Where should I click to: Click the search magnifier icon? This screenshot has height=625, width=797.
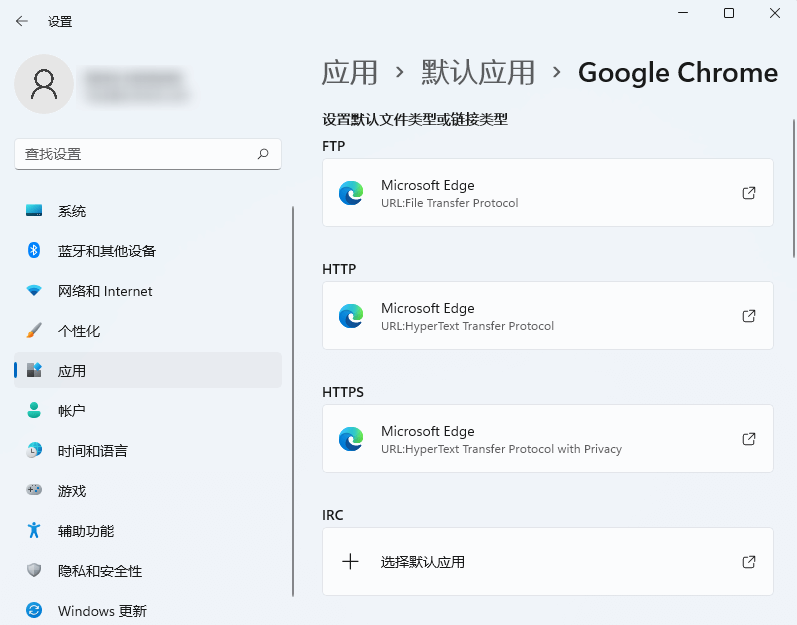click(263, 153)
